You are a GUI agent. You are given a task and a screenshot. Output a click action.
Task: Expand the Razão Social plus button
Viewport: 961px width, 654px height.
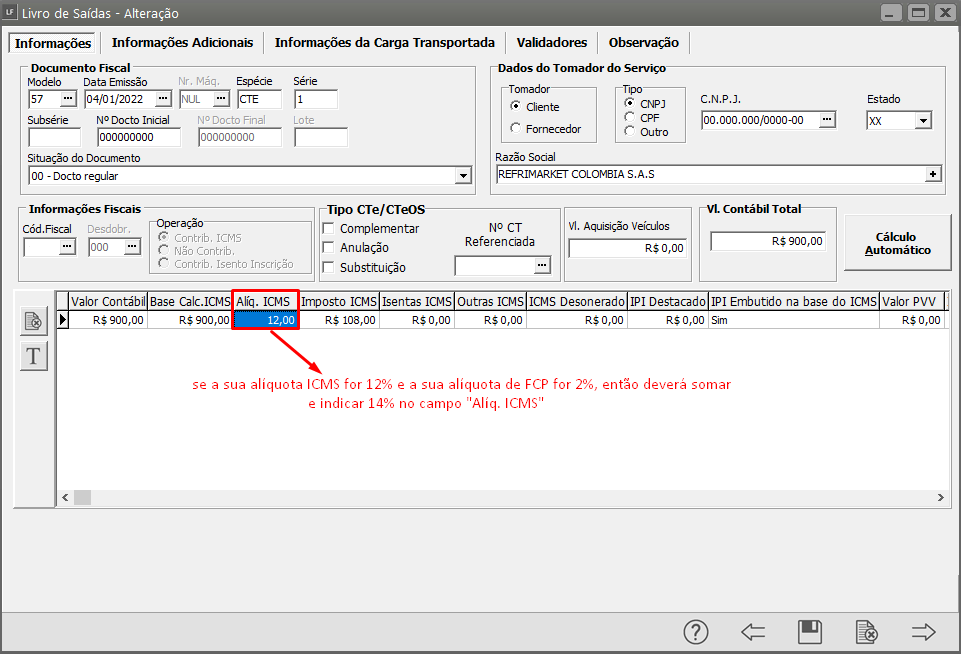click(933, 174)
